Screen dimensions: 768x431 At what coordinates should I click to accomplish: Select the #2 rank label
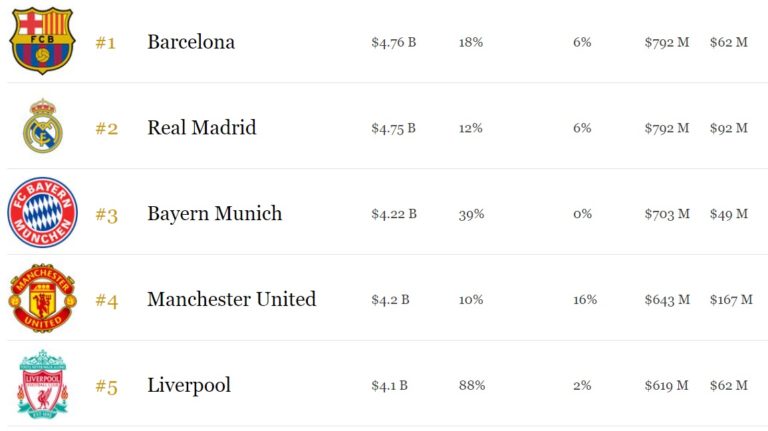pos(106,129)
